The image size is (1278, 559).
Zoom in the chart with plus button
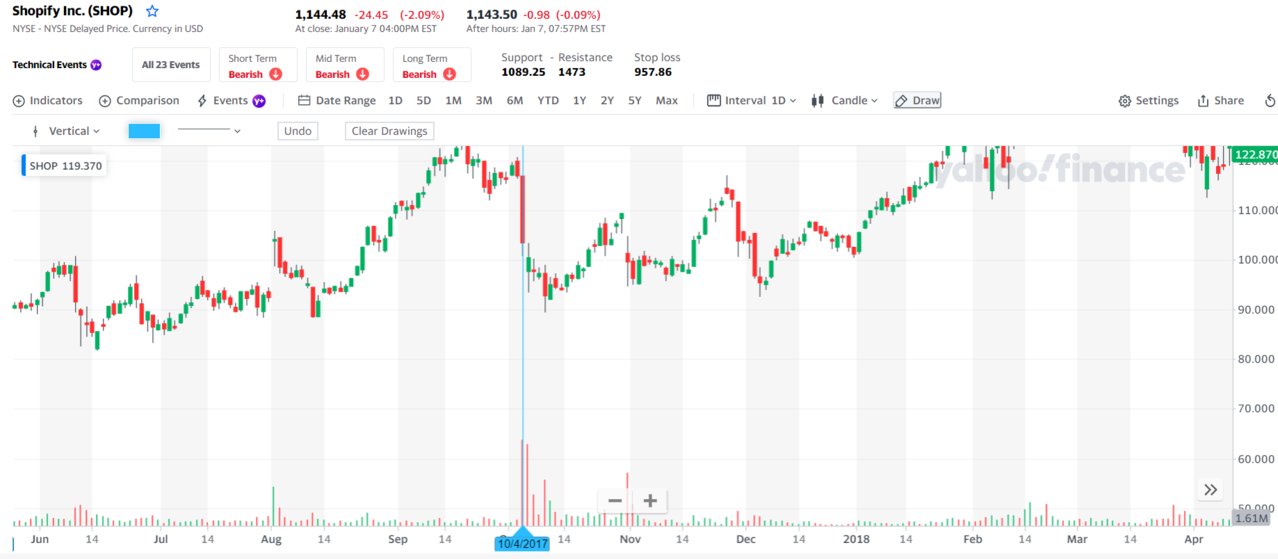pos(650,501)
